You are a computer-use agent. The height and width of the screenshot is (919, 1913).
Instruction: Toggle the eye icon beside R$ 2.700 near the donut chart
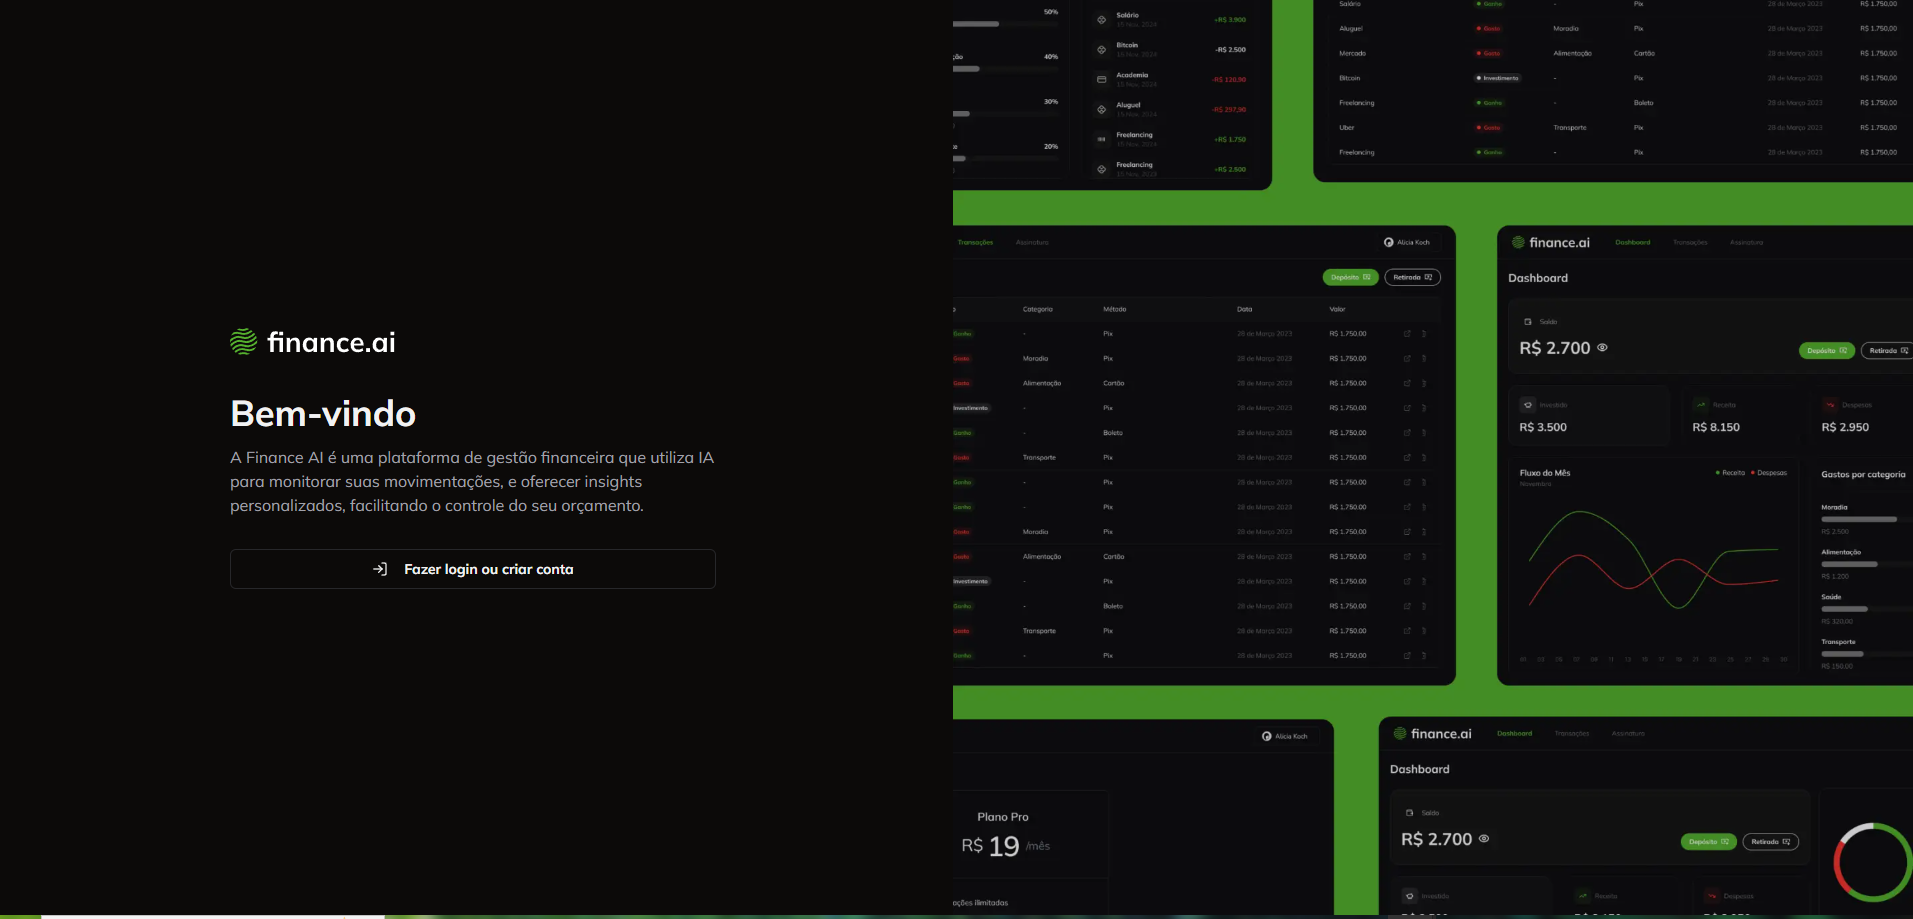point(1484,839)
